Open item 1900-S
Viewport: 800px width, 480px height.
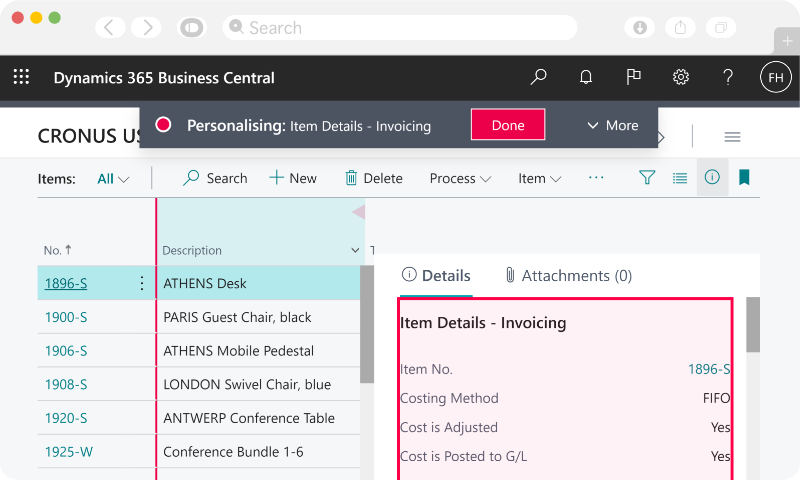(66, 317)
